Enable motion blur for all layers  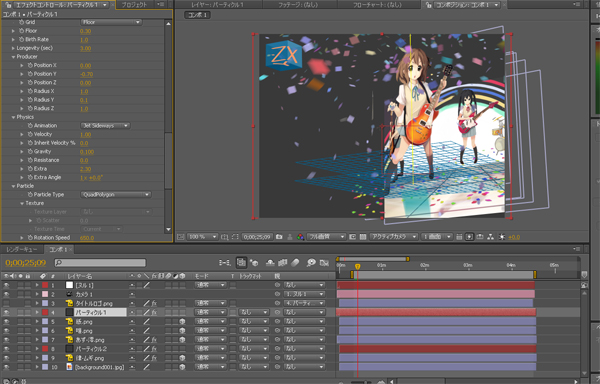coord(295,262)
